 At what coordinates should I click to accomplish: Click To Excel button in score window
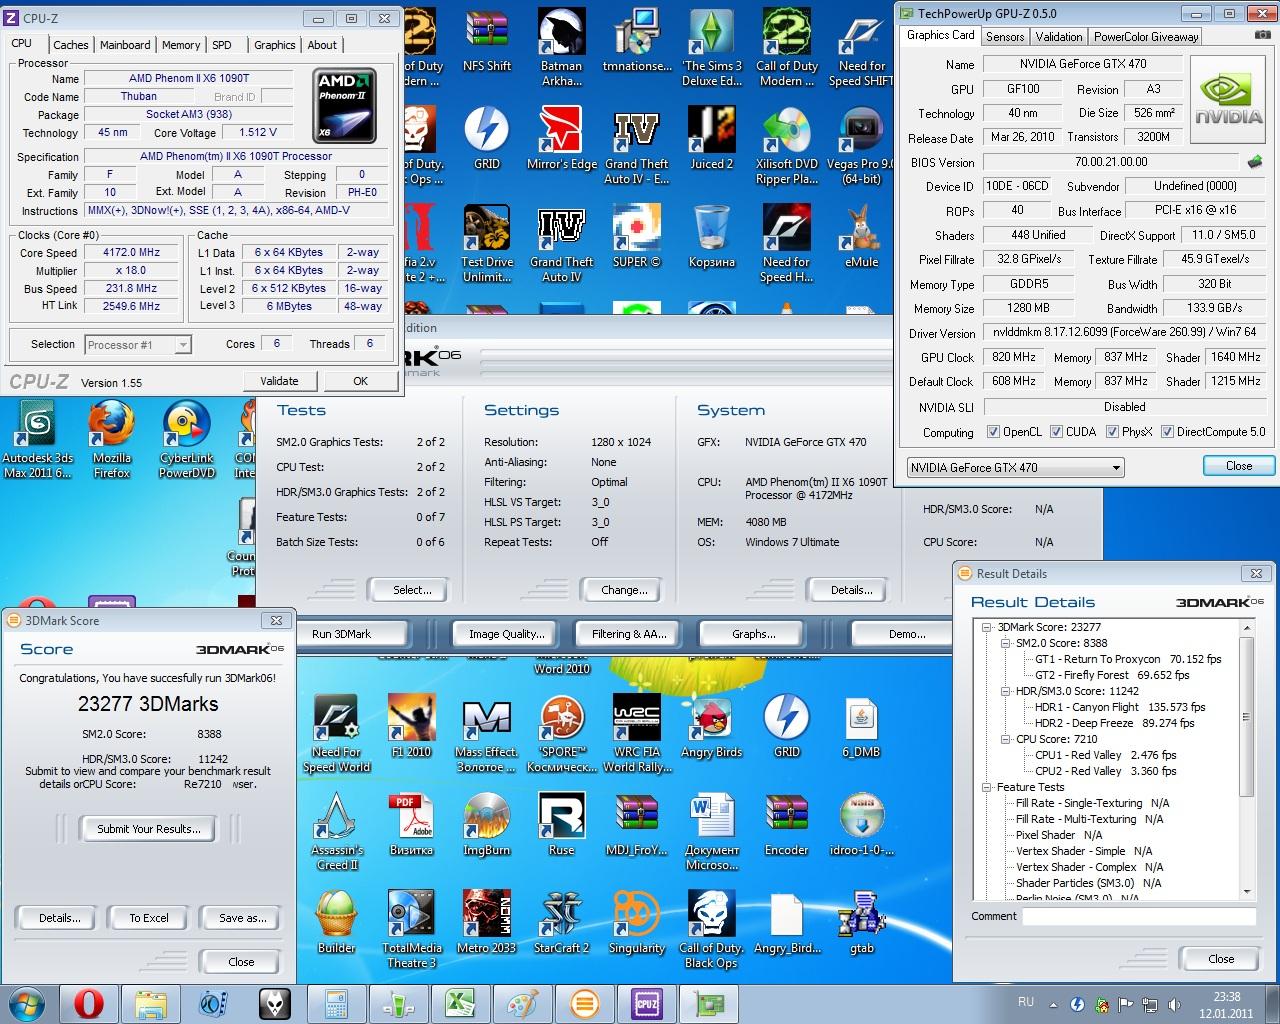149,918
